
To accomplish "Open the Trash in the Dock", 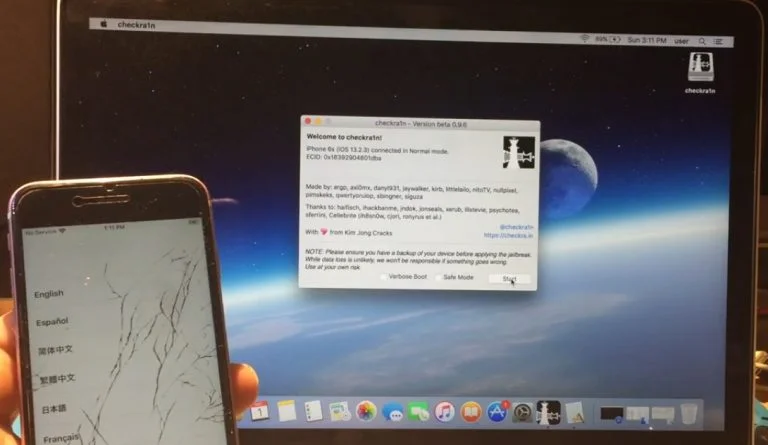I will tap(688, 411).
